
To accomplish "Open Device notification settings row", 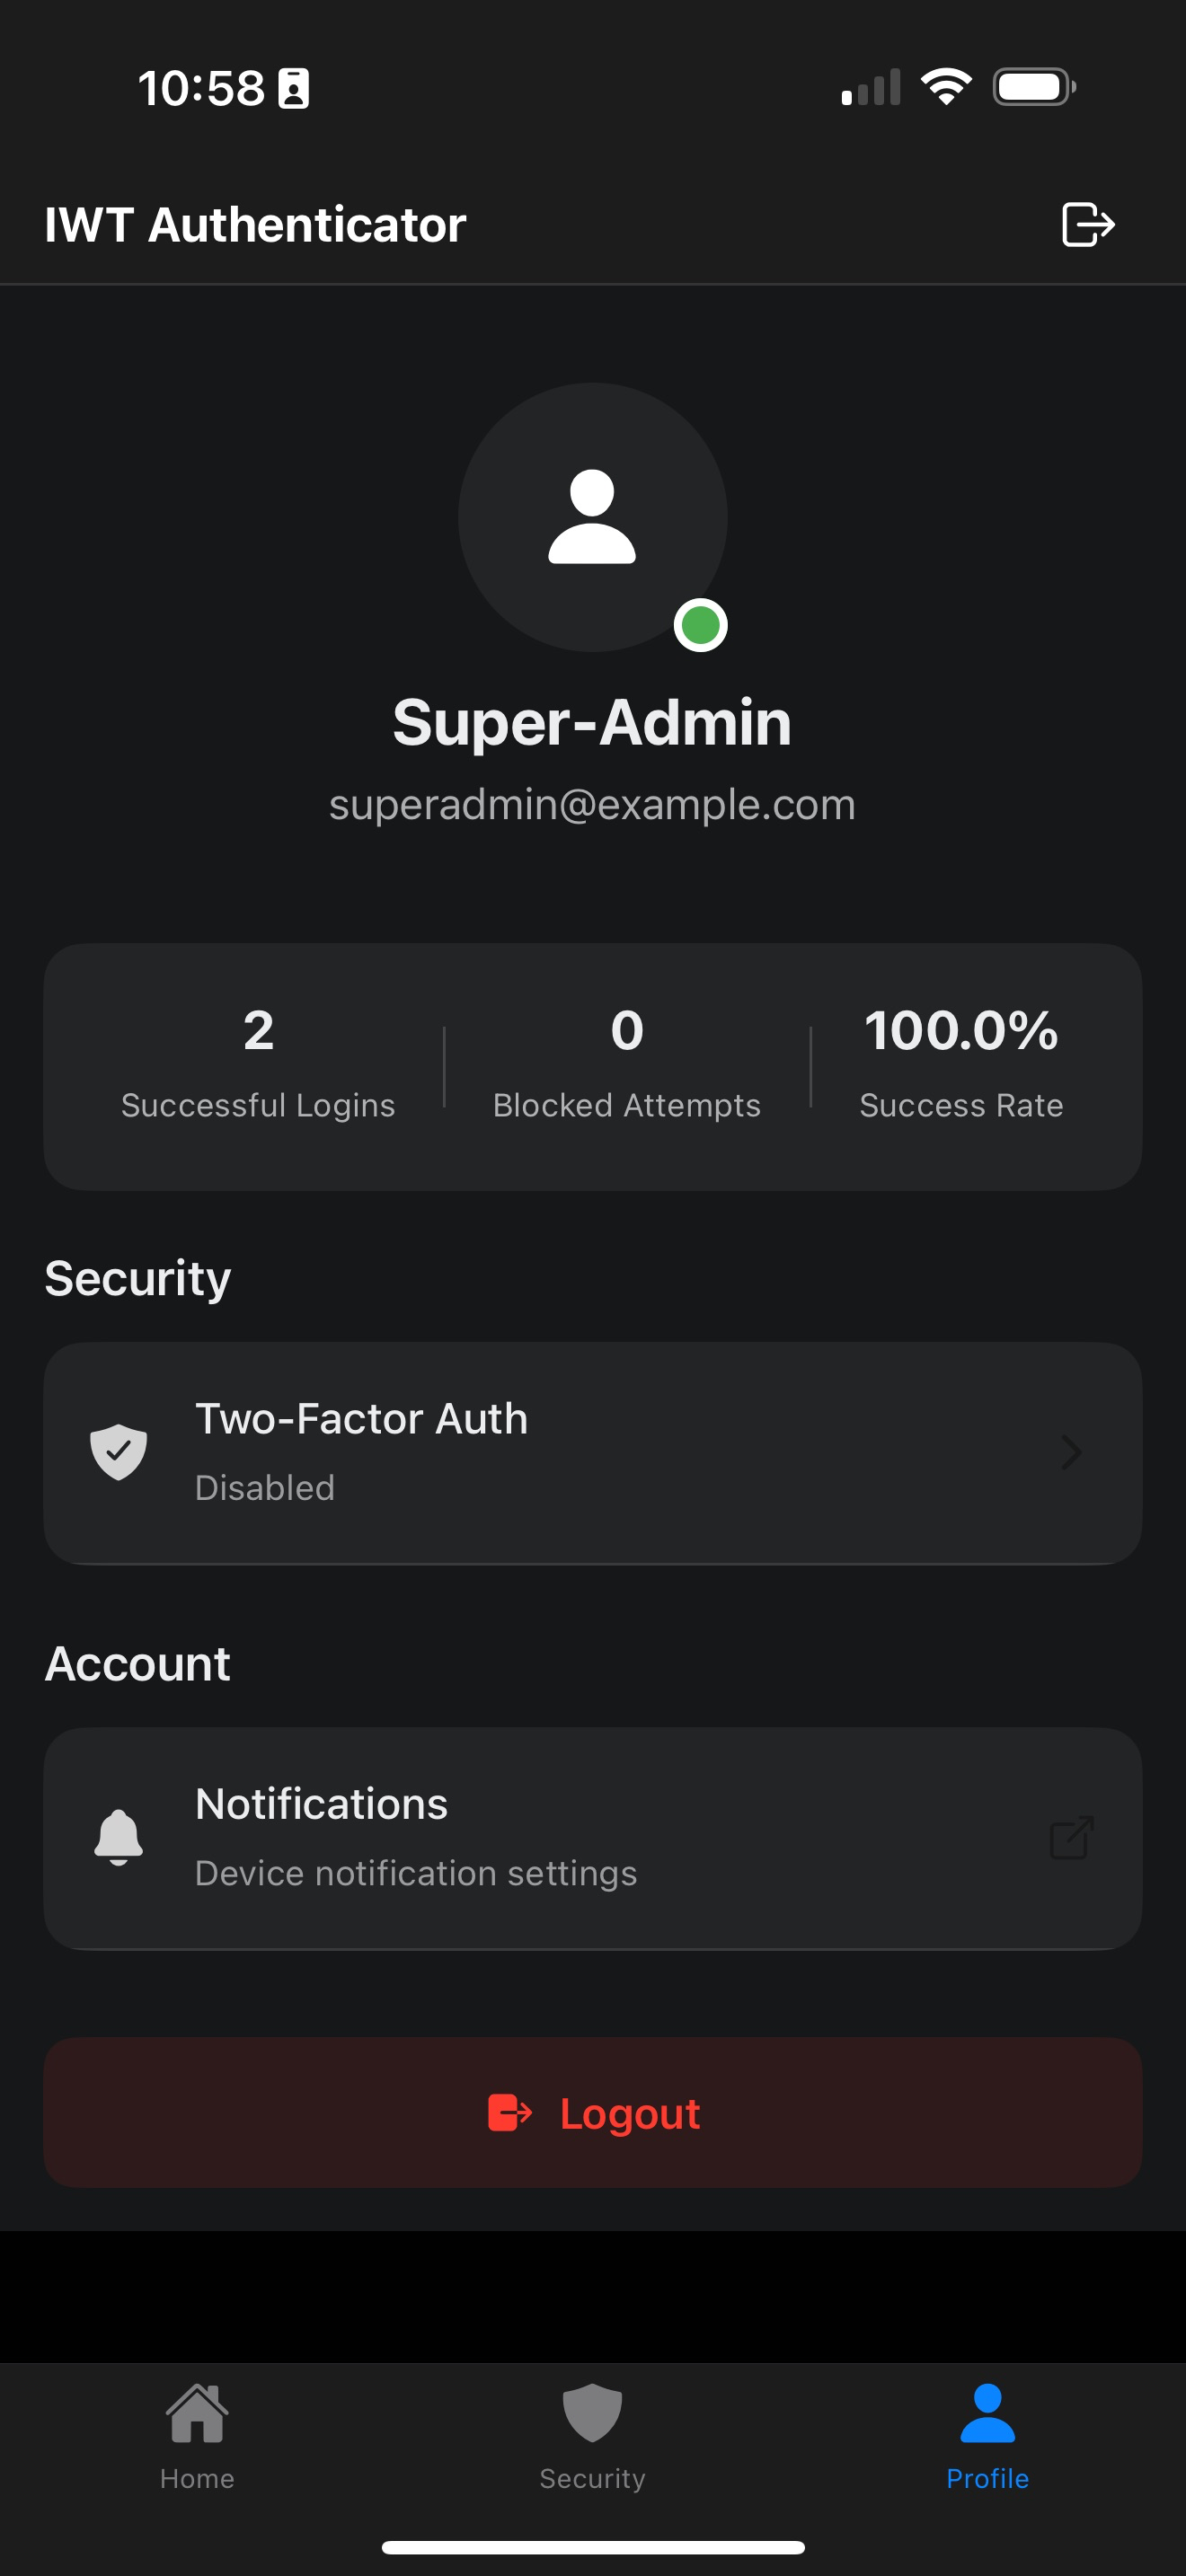I will [x=592, y=1839].
